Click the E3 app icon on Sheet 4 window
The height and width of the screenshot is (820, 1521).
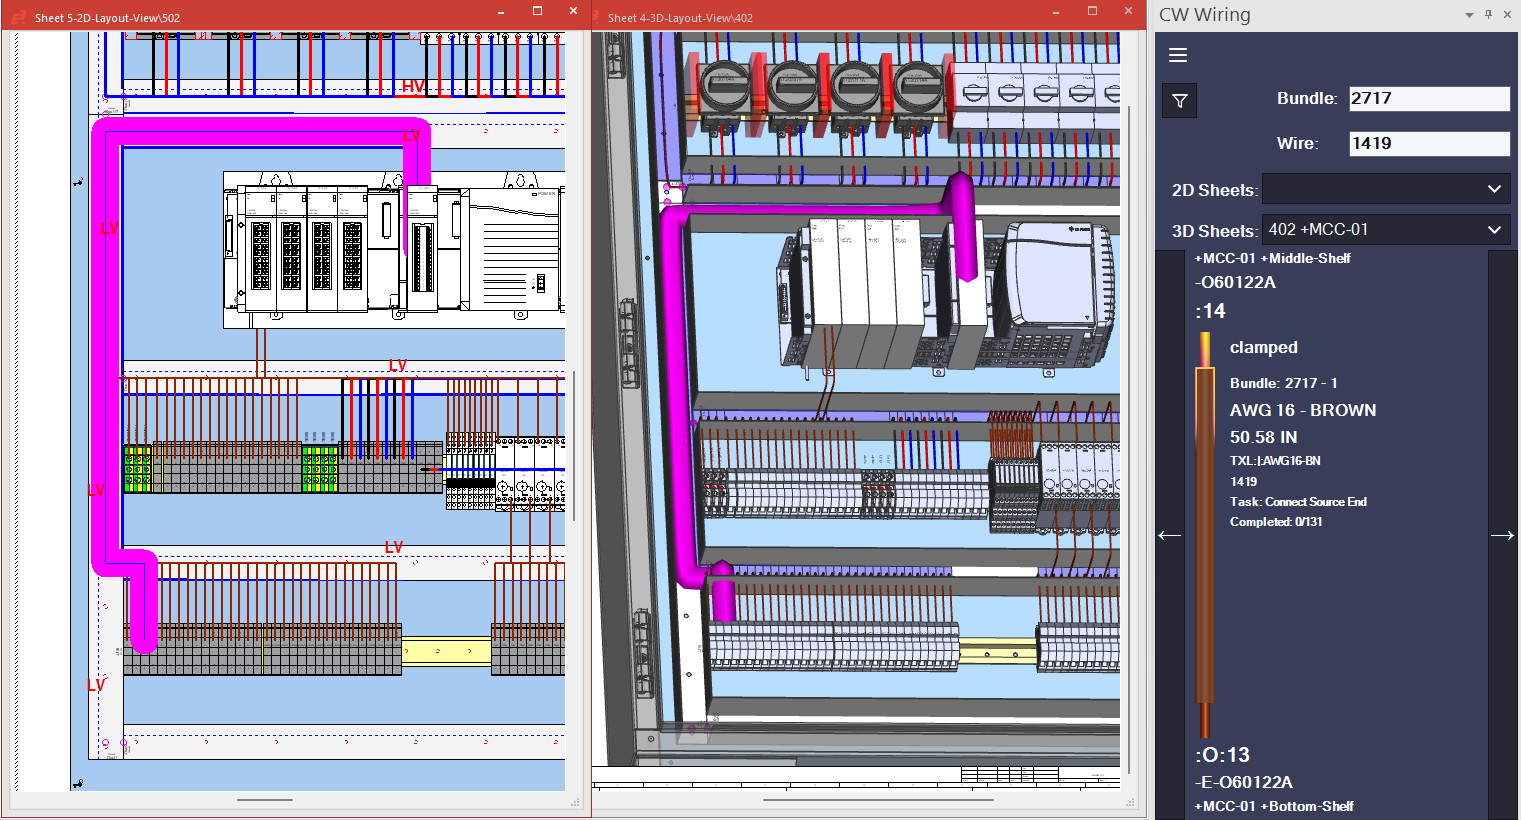click(597, 17)
